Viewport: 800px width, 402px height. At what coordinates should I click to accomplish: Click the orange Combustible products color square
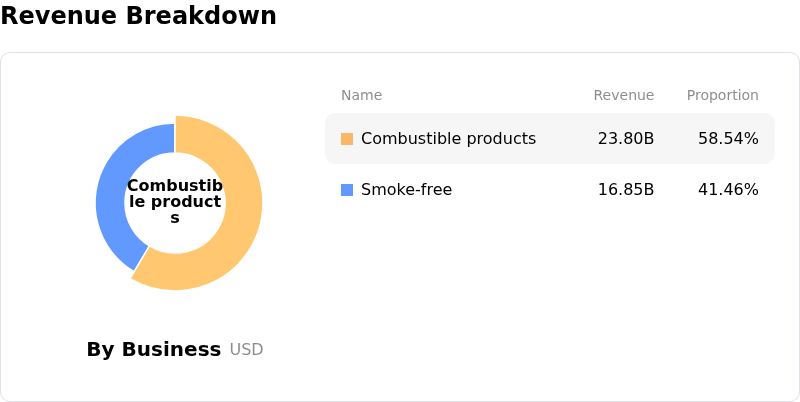347,139
